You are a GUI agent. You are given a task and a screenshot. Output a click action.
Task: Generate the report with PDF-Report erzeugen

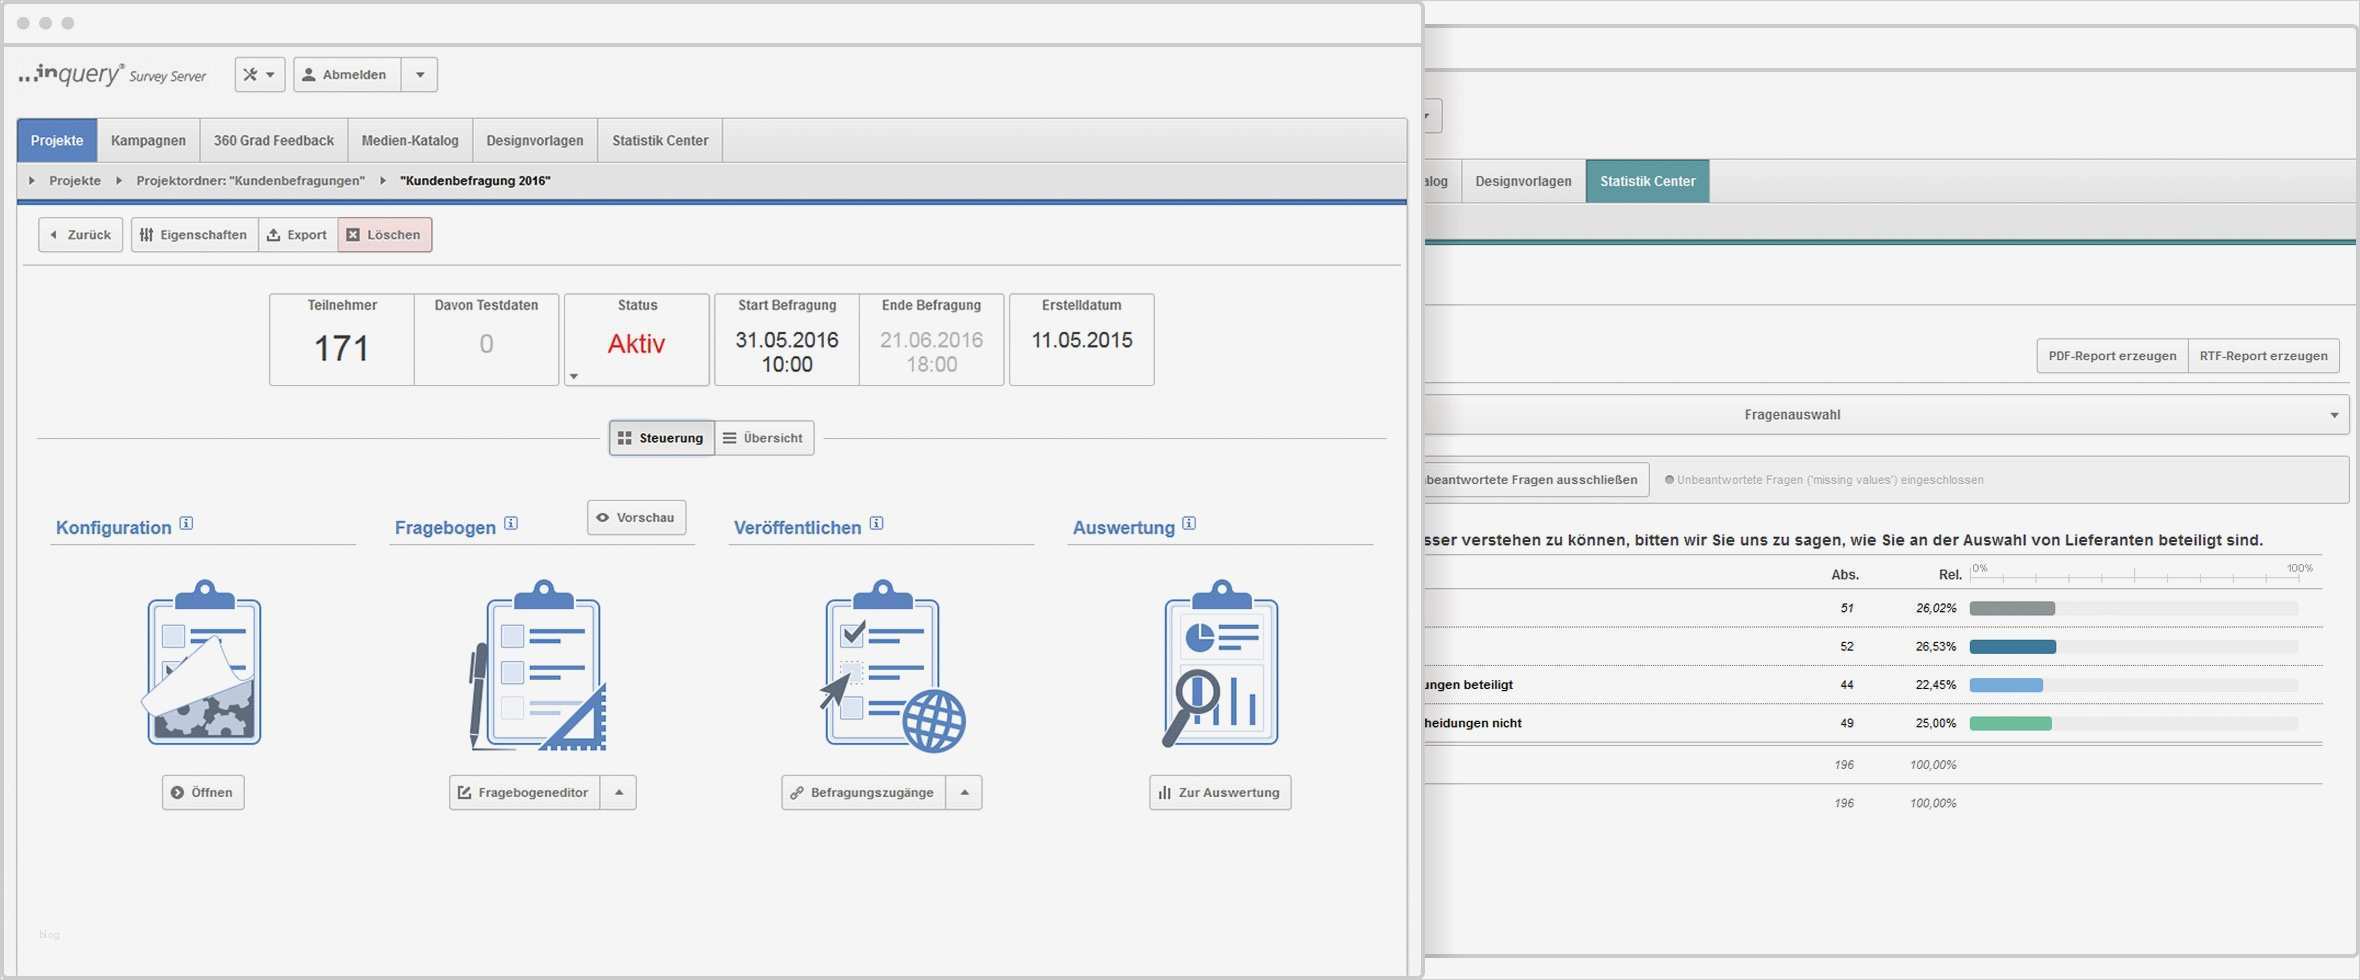pyautogui.click(x=2112, y=356)
